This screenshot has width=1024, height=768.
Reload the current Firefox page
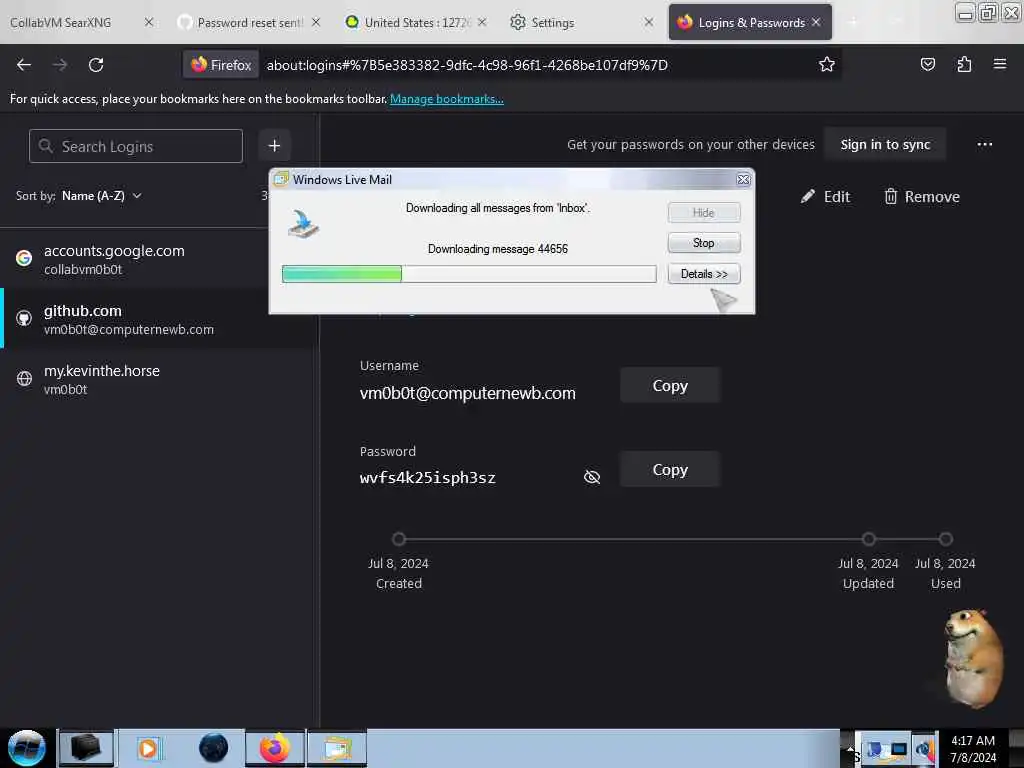click(x=96, y=65)
